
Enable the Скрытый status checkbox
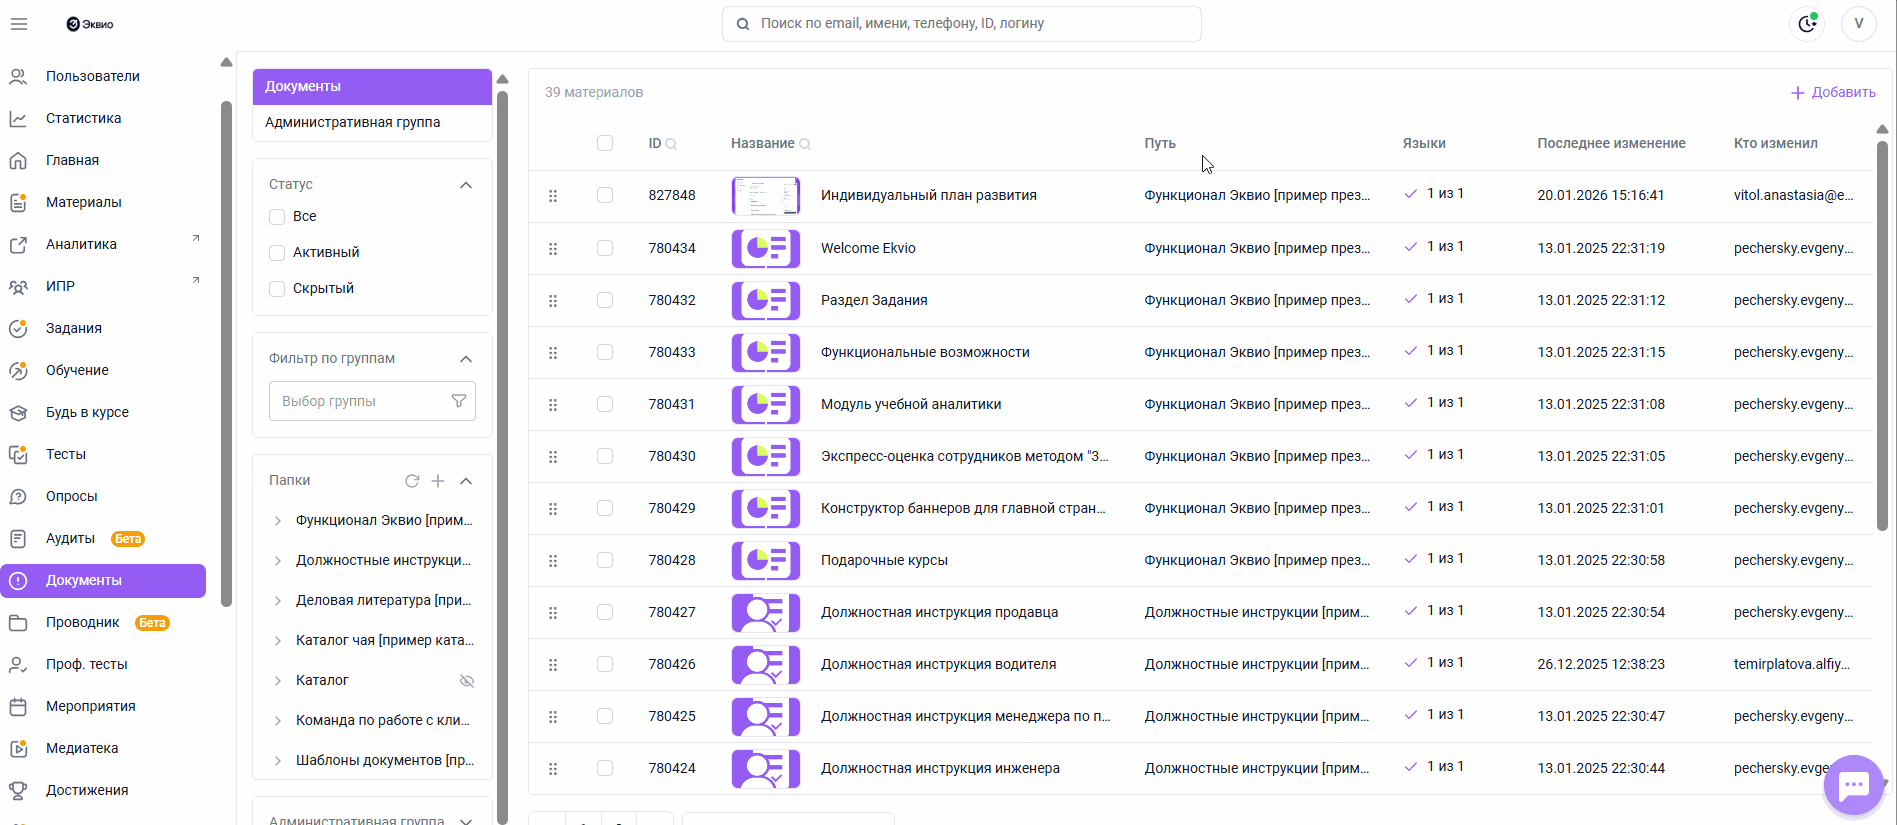(x=278, y=289)
